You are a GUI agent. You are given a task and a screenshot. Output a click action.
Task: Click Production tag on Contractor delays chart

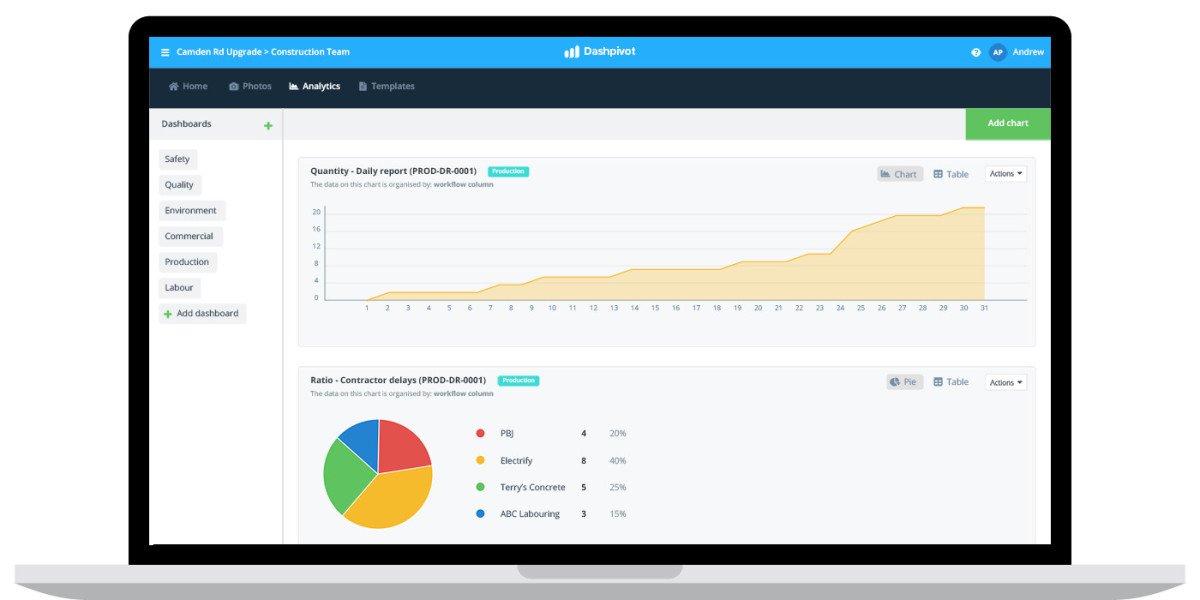[518, 381]
